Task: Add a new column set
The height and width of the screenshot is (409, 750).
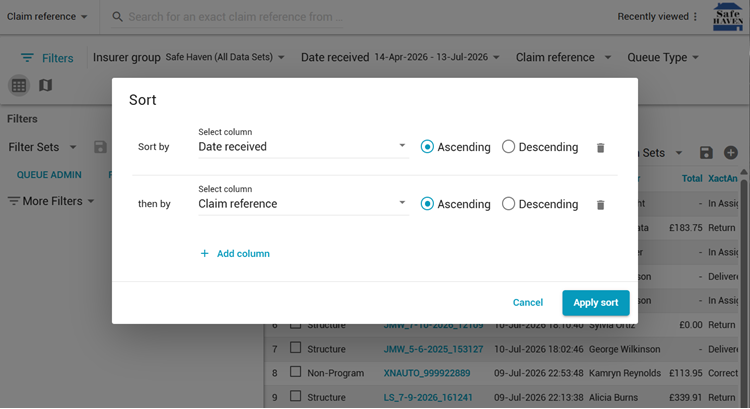Action: tap(730, 153)
